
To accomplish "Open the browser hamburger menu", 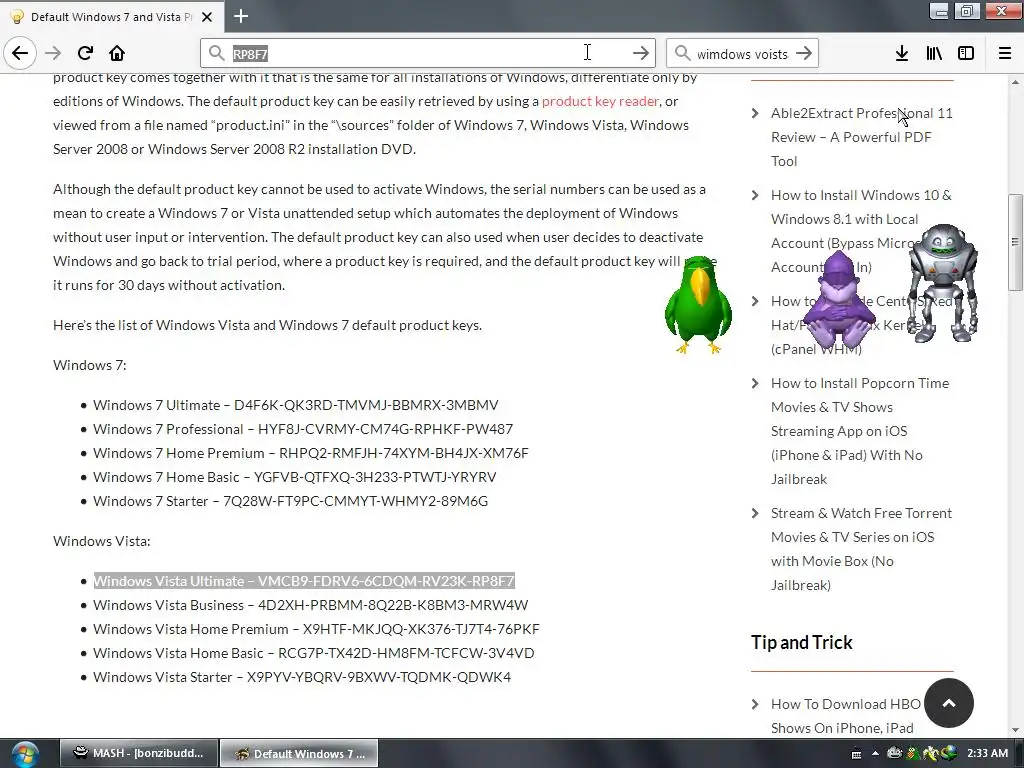I will pyautogui.click(x=1005, y=53).
